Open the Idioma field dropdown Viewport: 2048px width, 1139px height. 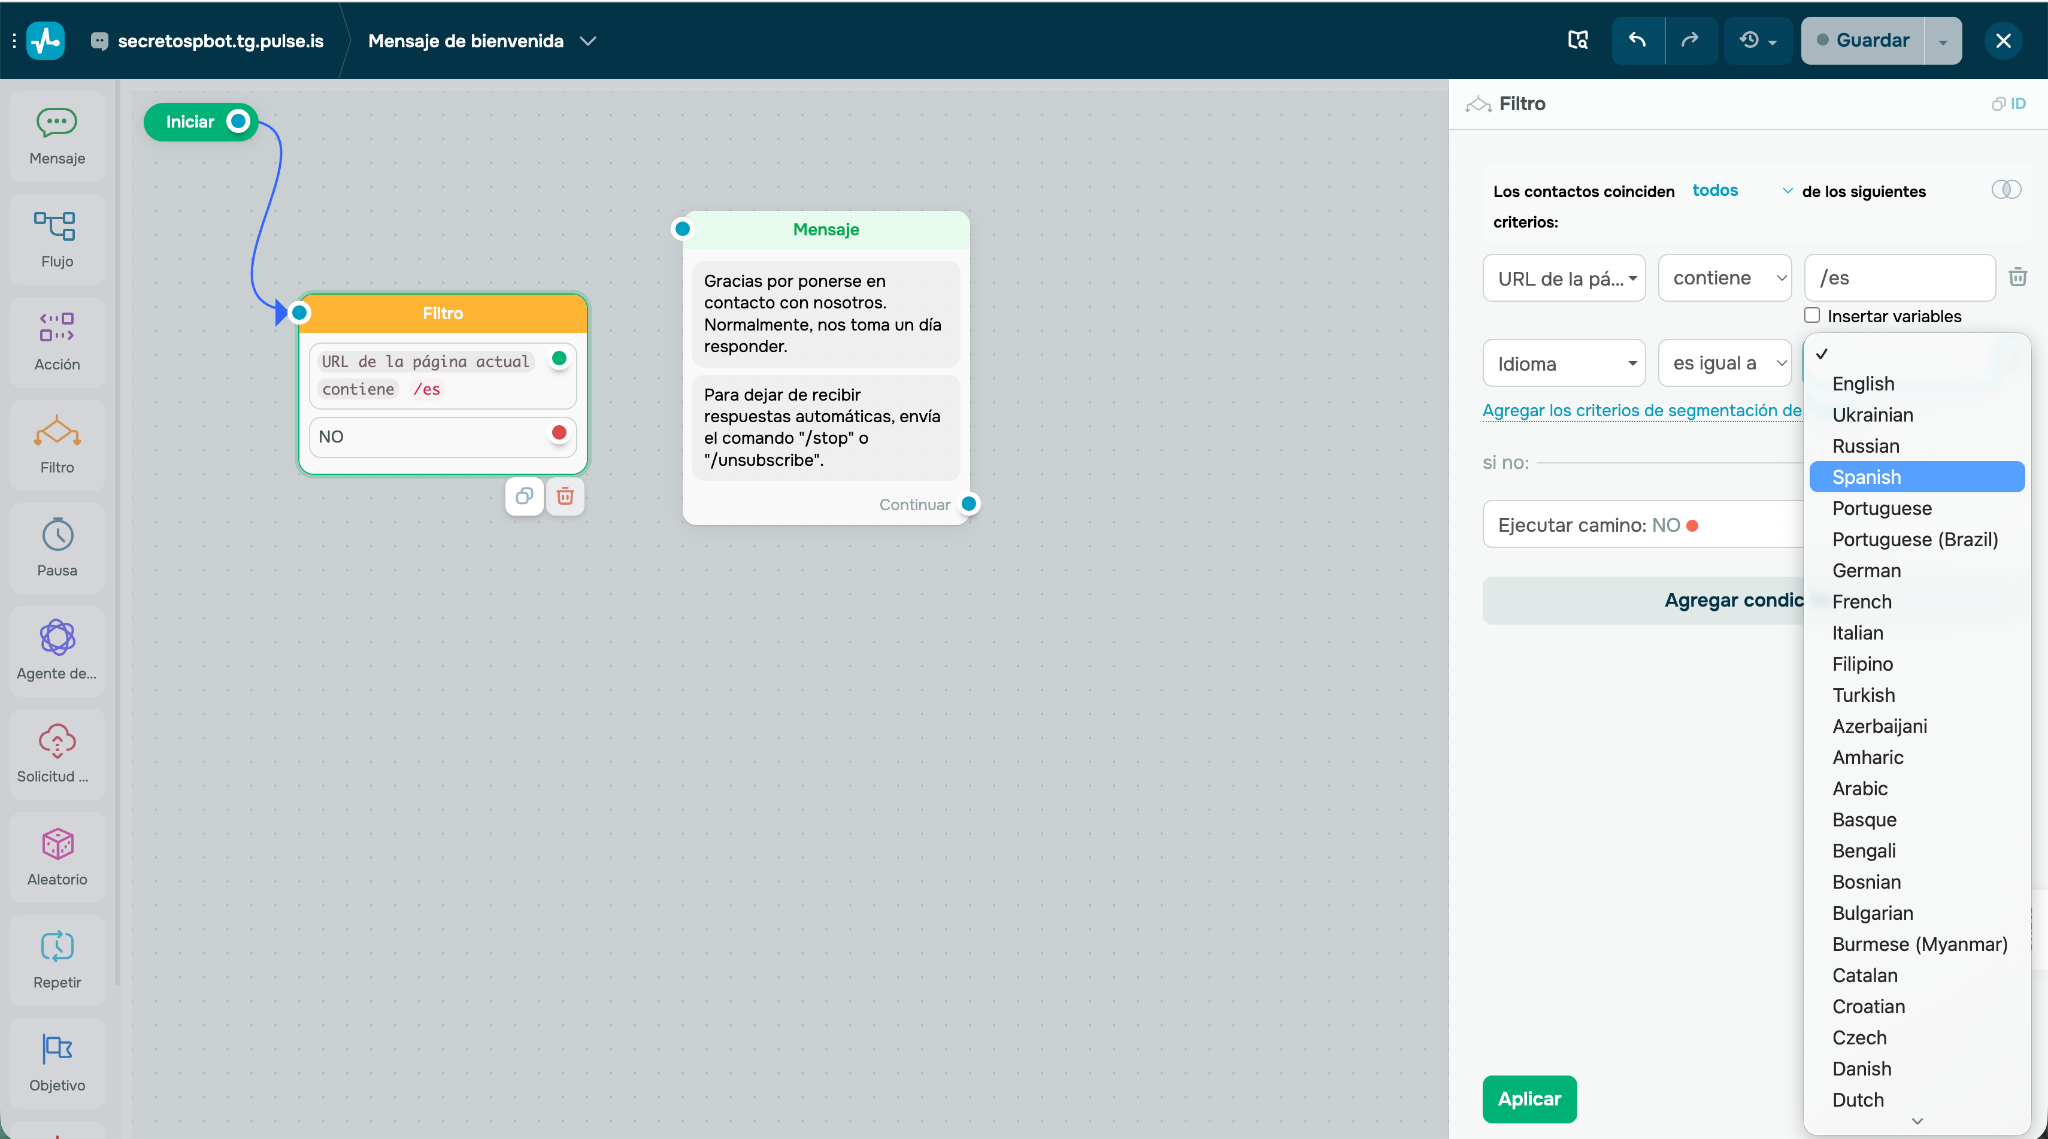[x=1564, y=364]
